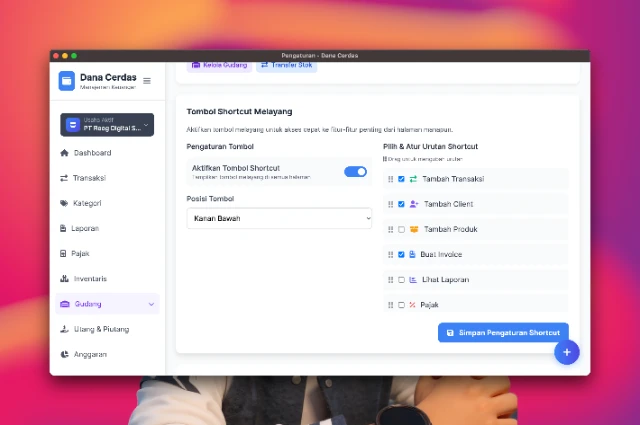Toggle the hamburger sidebar menu icon
The image size is (640, 425).
click(147, 81)
